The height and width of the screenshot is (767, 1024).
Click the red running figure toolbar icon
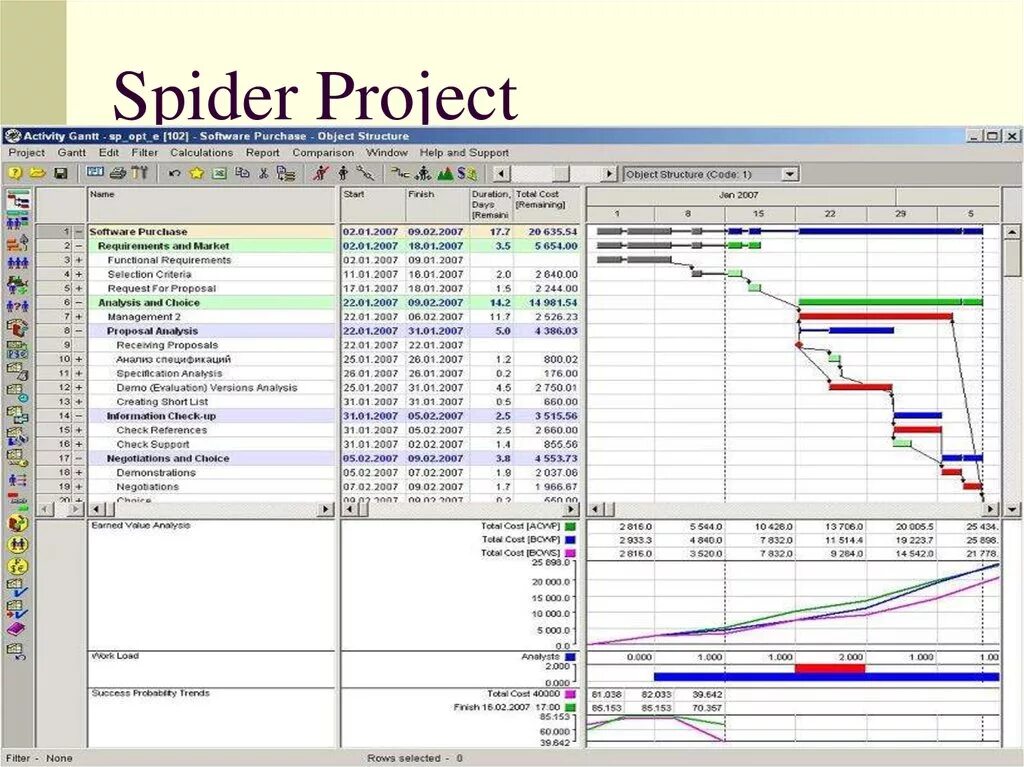click(321, 173)
